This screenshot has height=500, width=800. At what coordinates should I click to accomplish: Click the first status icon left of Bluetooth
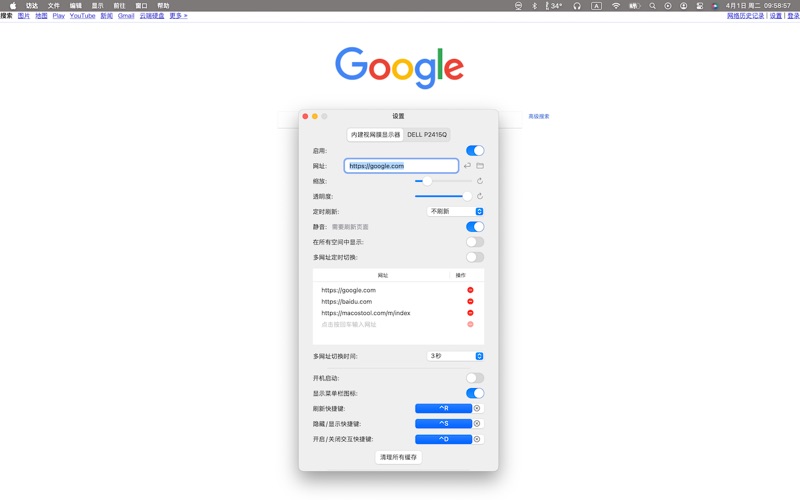[x=518, y=6]
